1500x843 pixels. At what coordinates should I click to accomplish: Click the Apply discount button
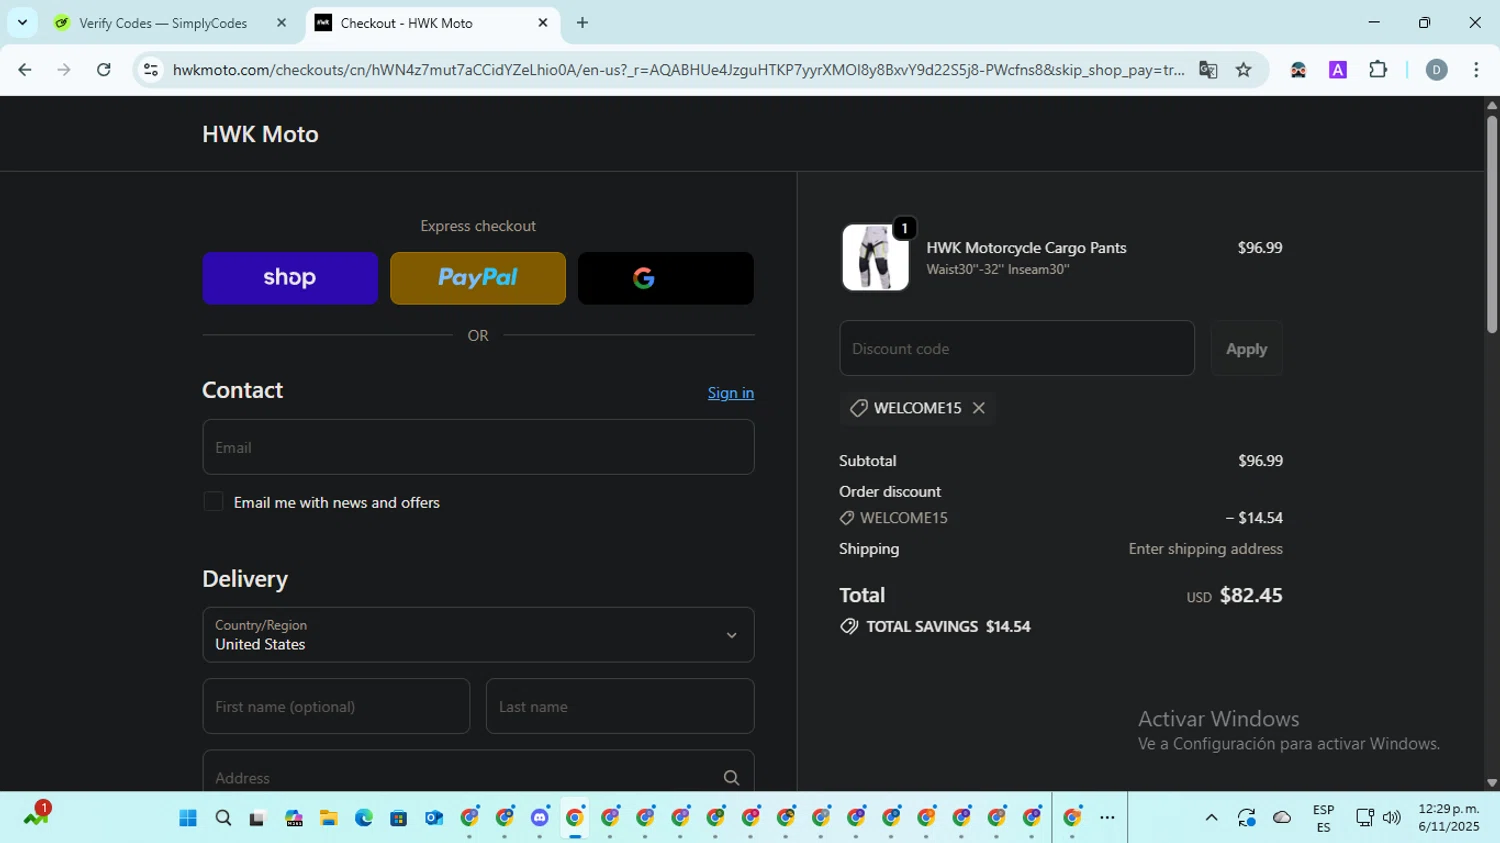(1246, 348)
